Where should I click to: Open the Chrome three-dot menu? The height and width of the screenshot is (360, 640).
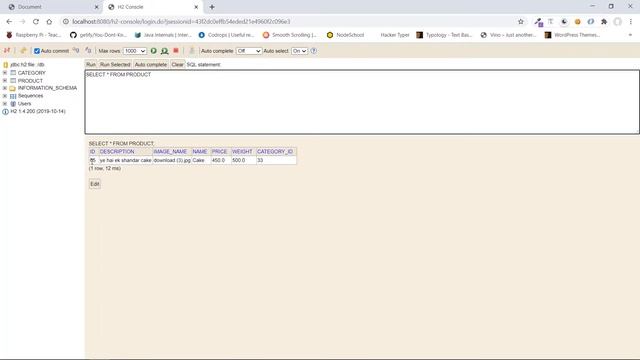(x=631, y=22)
